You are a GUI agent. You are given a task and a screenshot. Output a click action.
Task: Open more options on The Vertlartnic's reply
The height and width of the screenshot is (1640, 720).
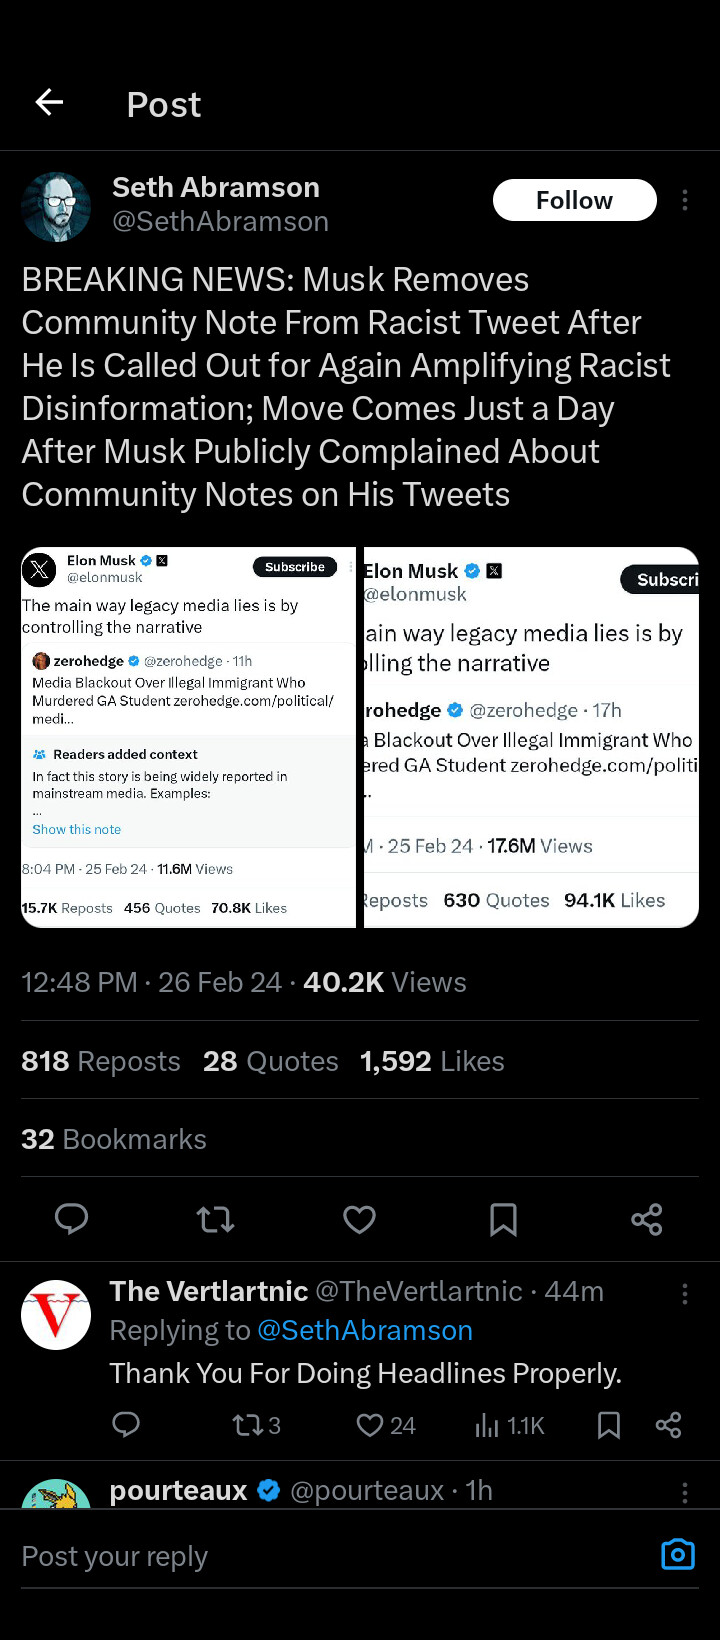click(685, 1293)
